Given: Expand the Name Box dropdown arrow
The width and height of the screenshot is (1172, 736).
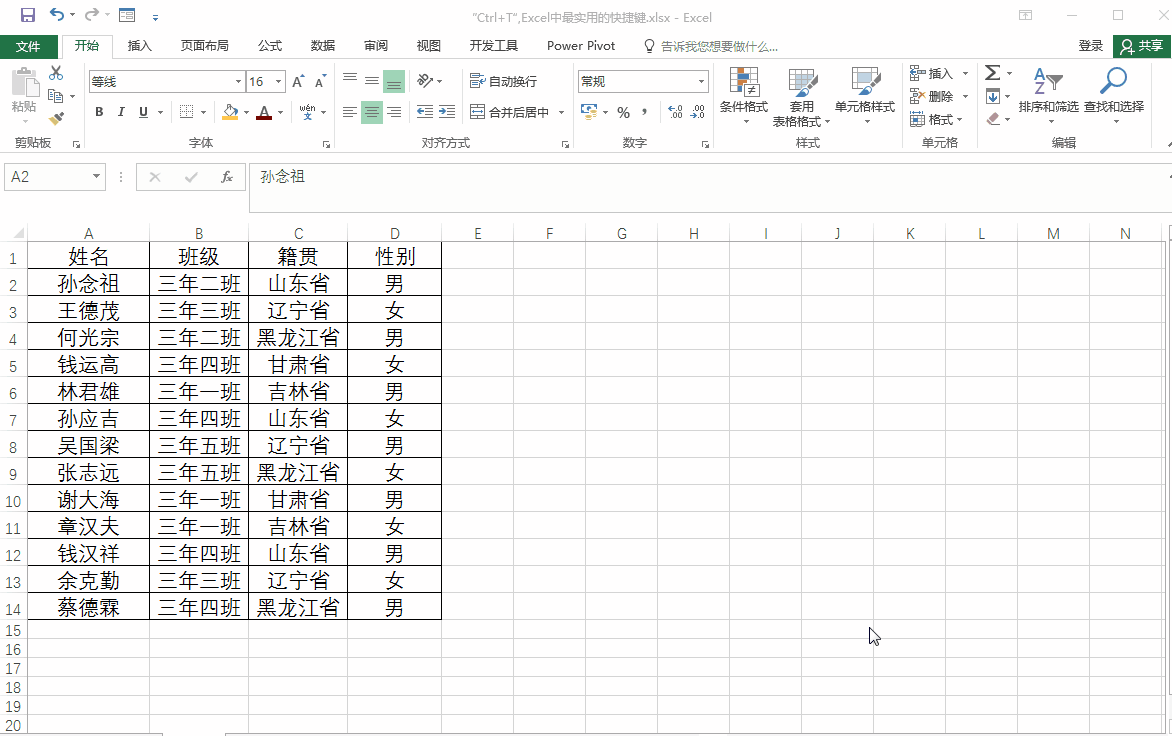Looking at the screenshot, I should click(96, 176).
